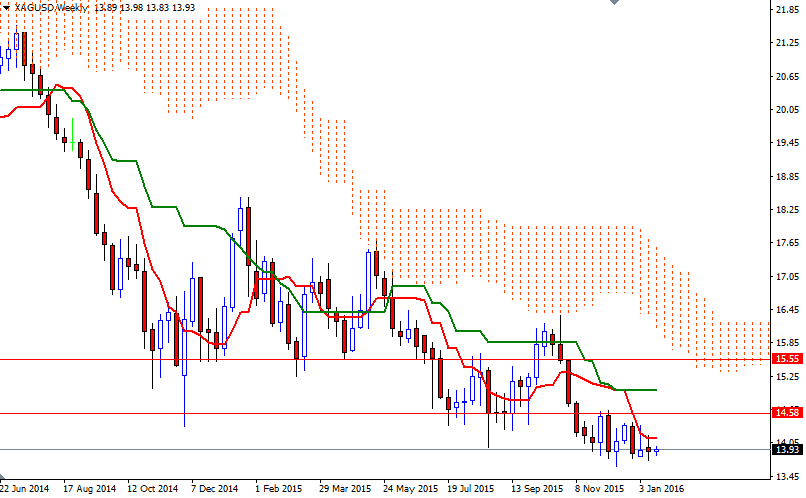This screenshot has height=498, width=806.
Task: Click the 20.65 price axis label
Action: click(787, 76)
